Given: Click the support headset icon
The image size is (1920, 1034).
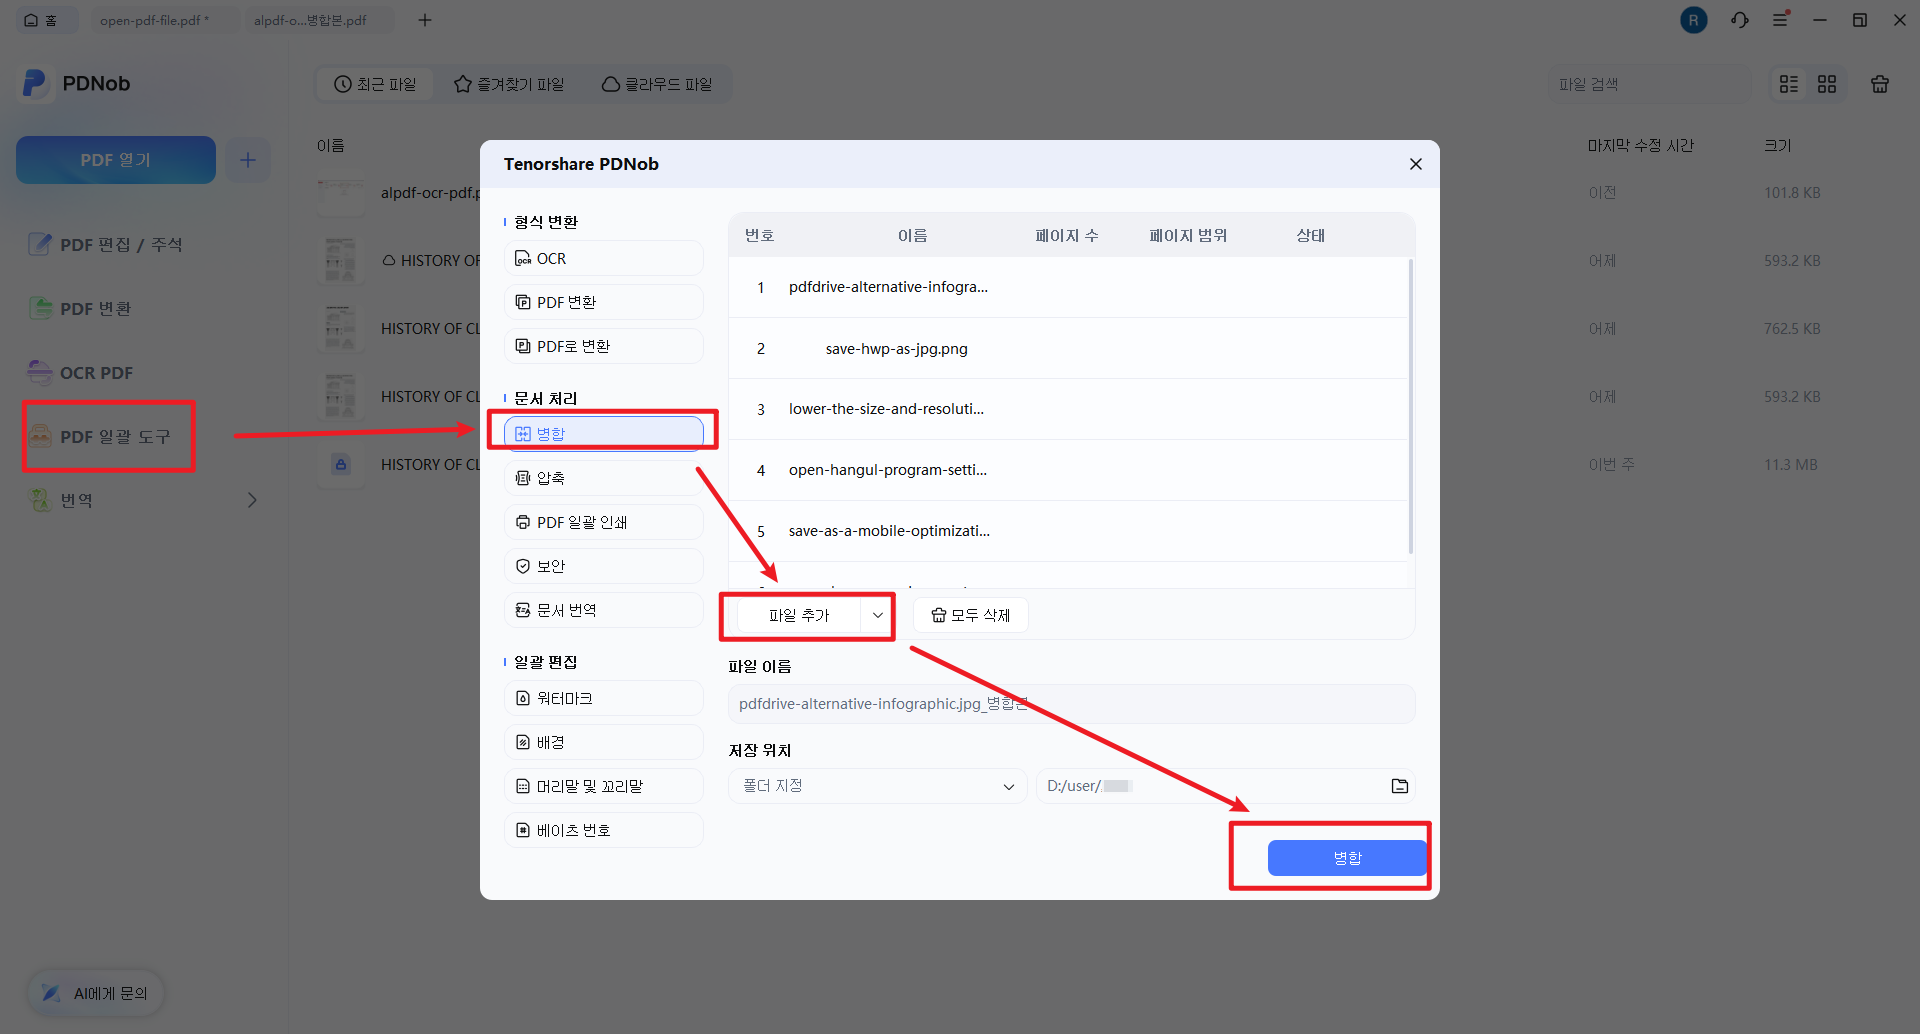Looking at the screenshot, I should 1740,20.
